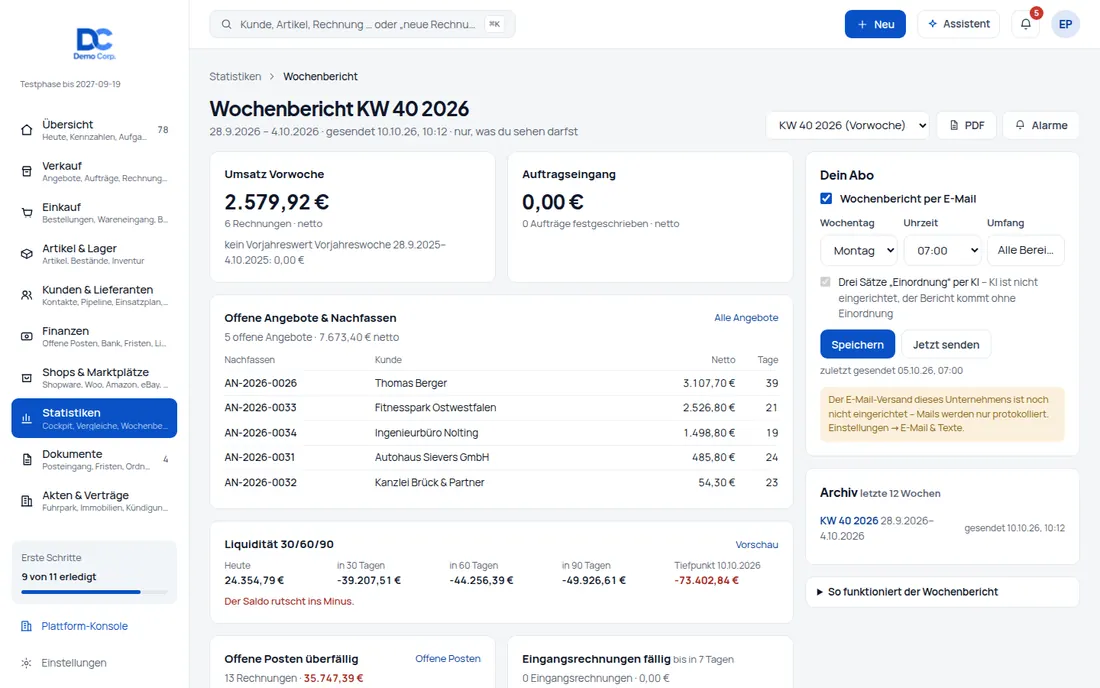The image size is (1100, 688).
Task: Click the Erste Schritte progress bar
Action: tap(94, 592)
